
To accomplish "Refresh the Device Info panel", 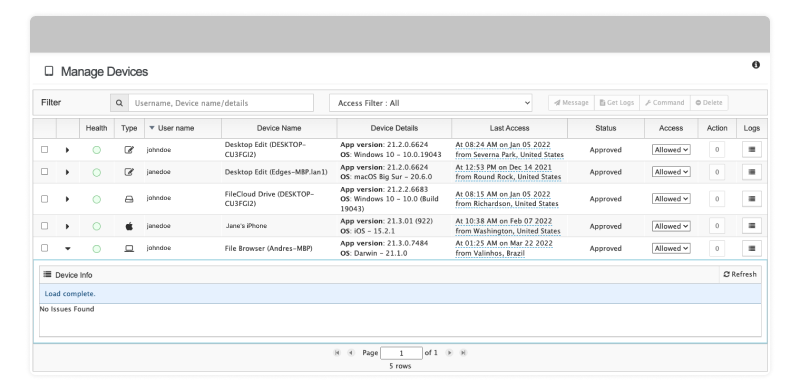I will click(740, 275).
